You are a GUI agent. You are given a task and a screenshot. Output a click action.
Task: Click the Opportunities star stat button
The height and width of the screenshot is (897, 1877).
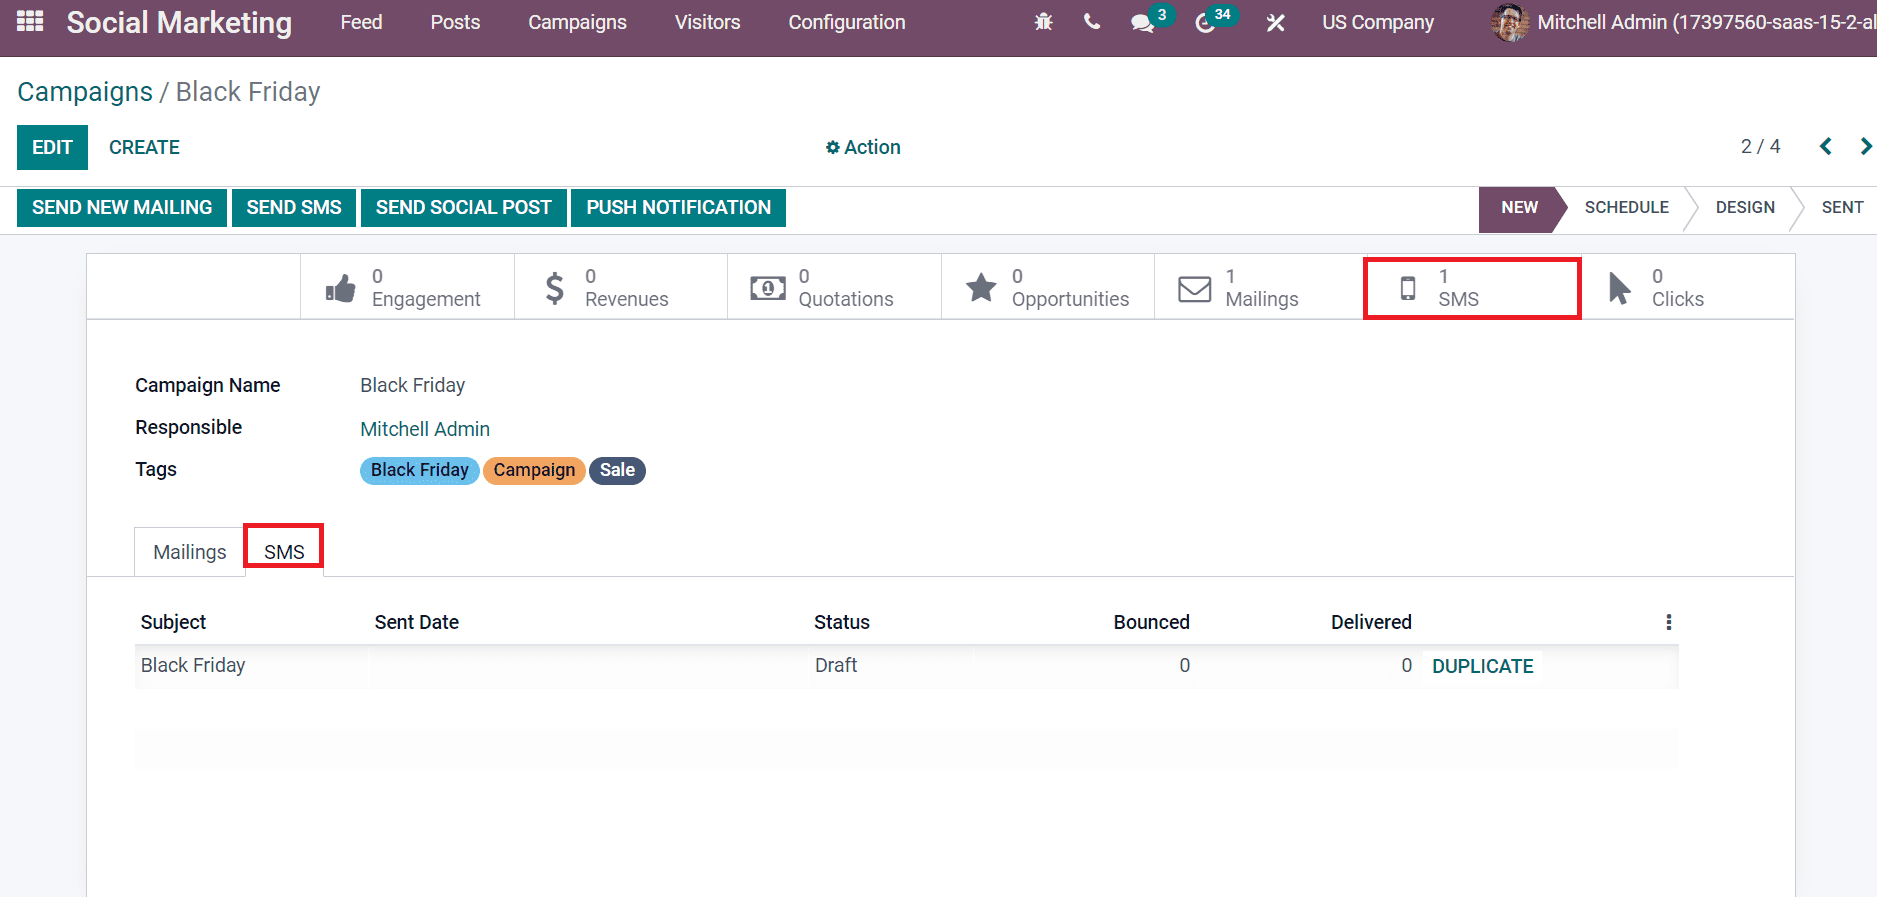pos(1048,288)
